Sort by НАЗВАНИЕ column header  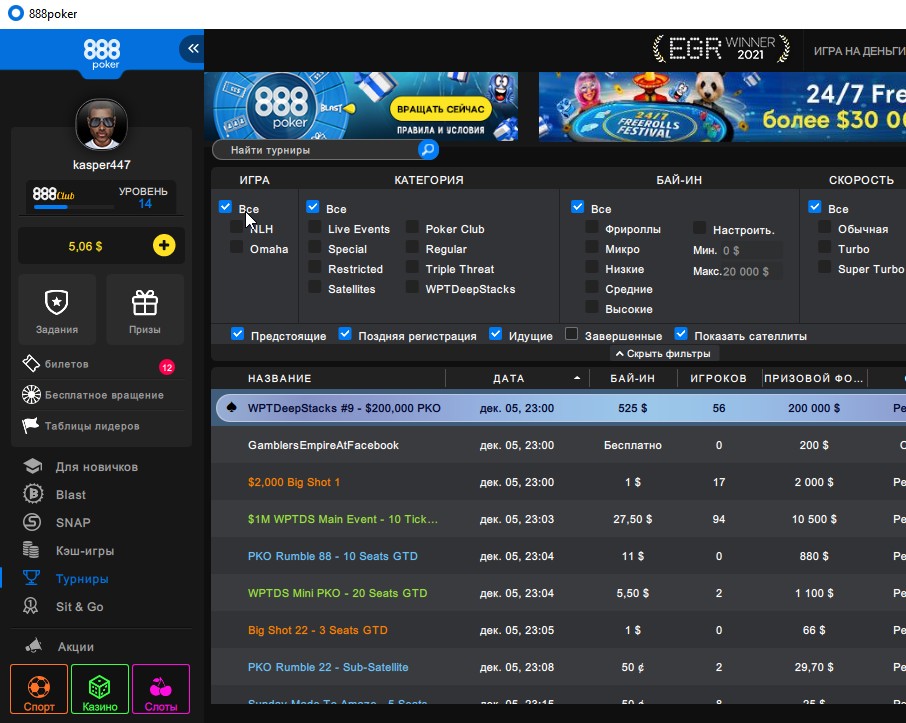point(280,379)
